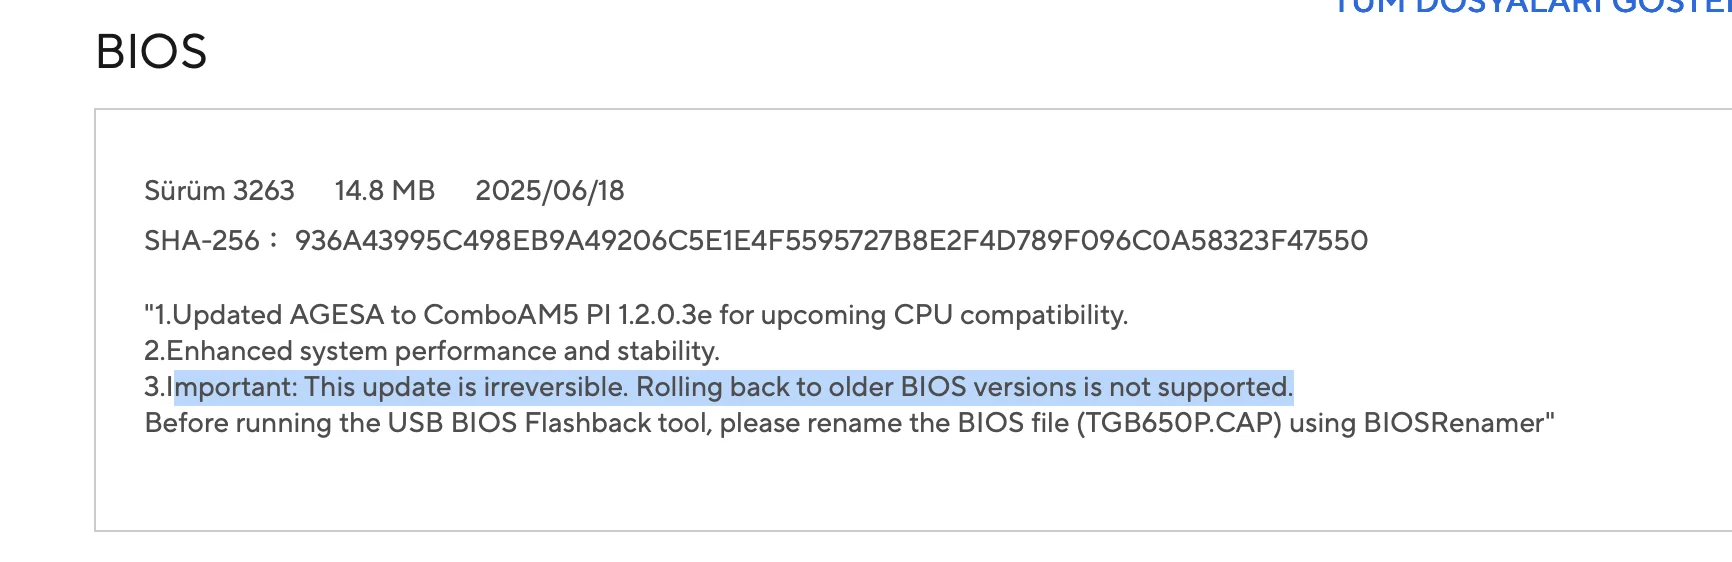The height and width of the screenshot is (562, 1732).
Task: Click the word AGESA in note 1
Action: point(337,315)
